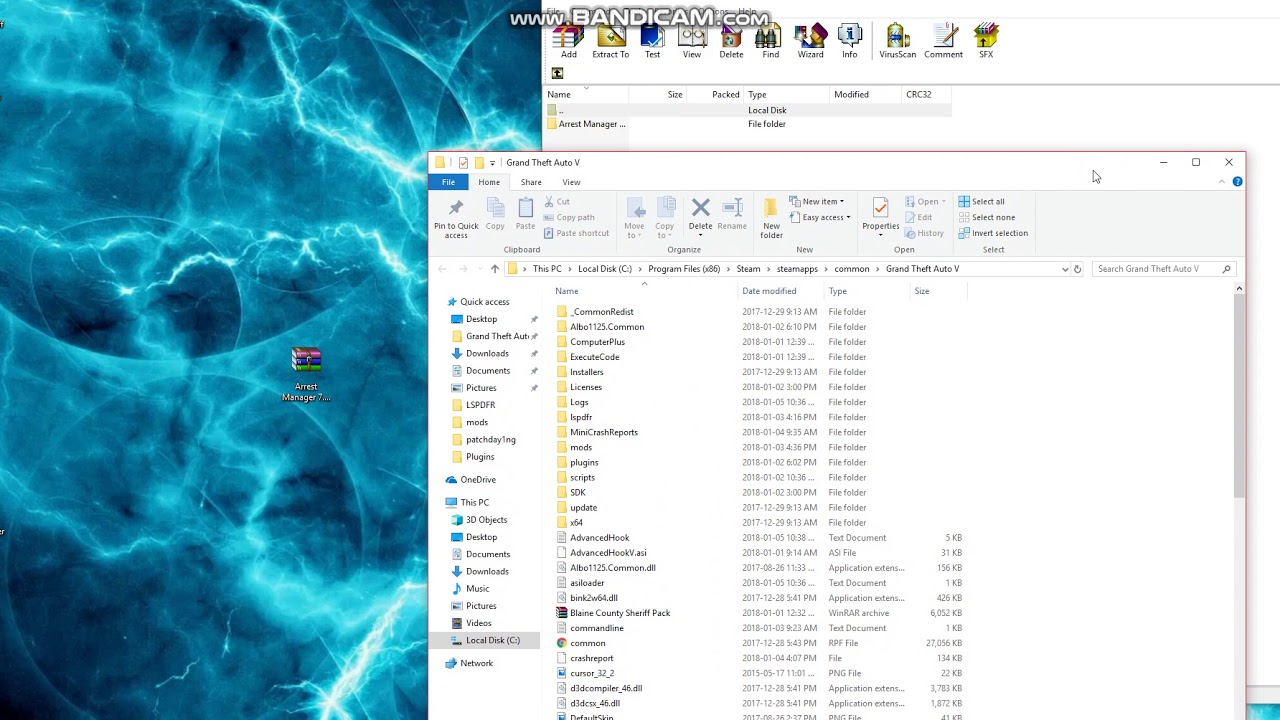
Task: Open the Easy access dropdown
Action: (x=819, y=218)
